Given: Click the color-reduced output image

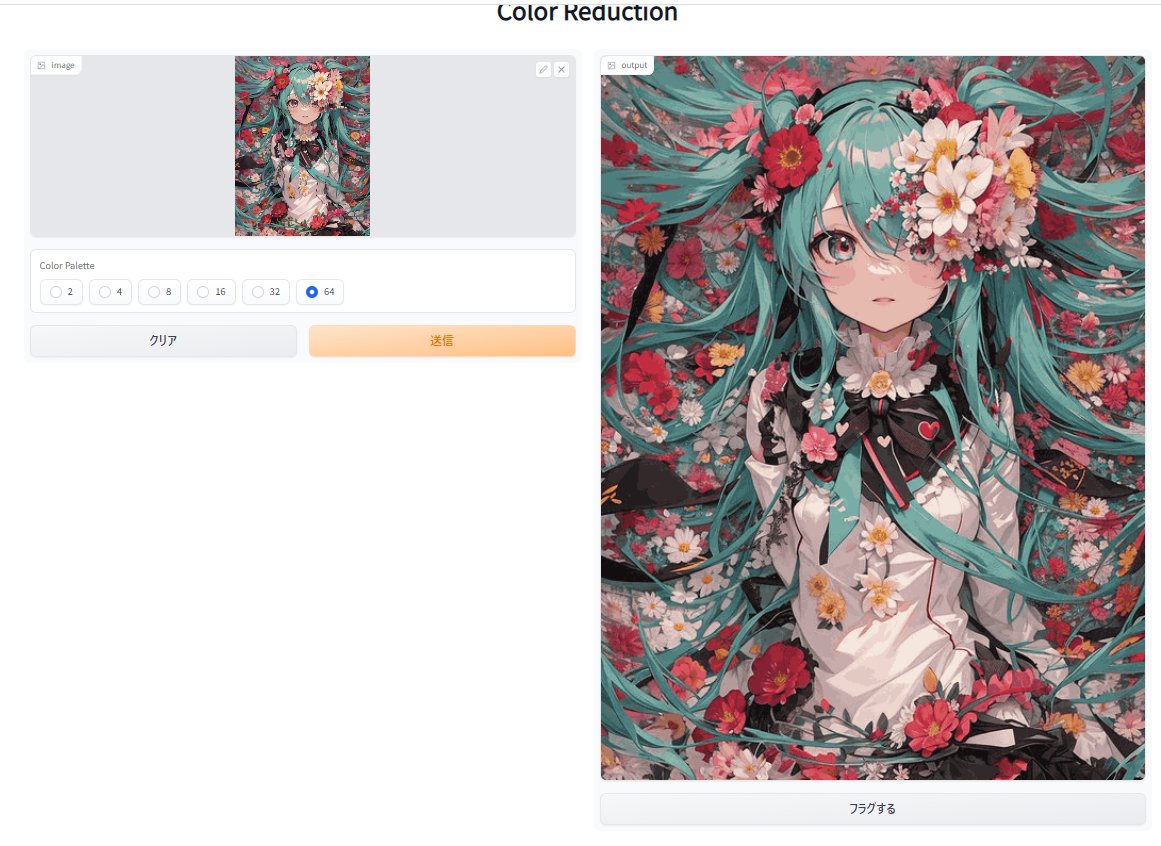Looking at the screenshot, I should [x=872, y=418].
